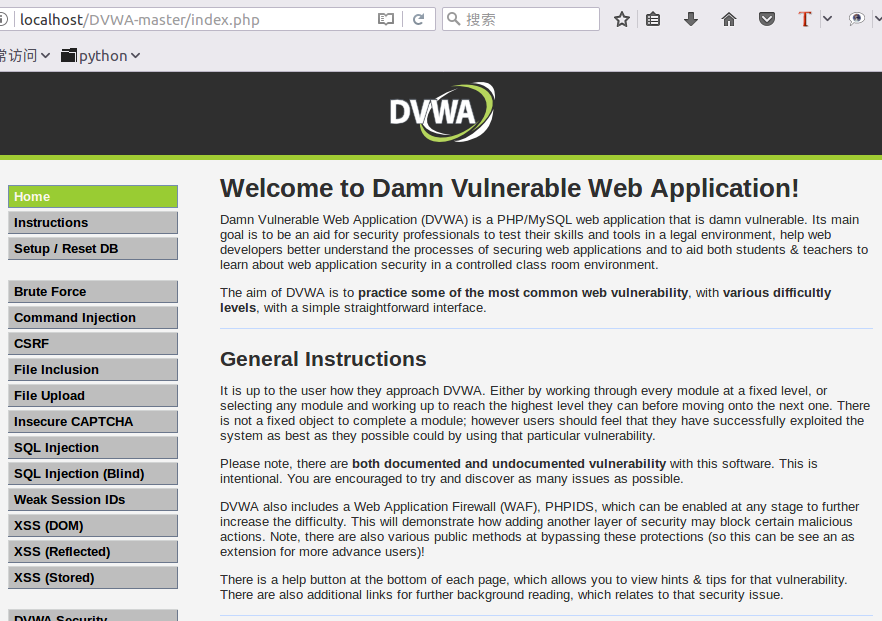
Task: Click the General Instructions heading
Action: [323, 359]
